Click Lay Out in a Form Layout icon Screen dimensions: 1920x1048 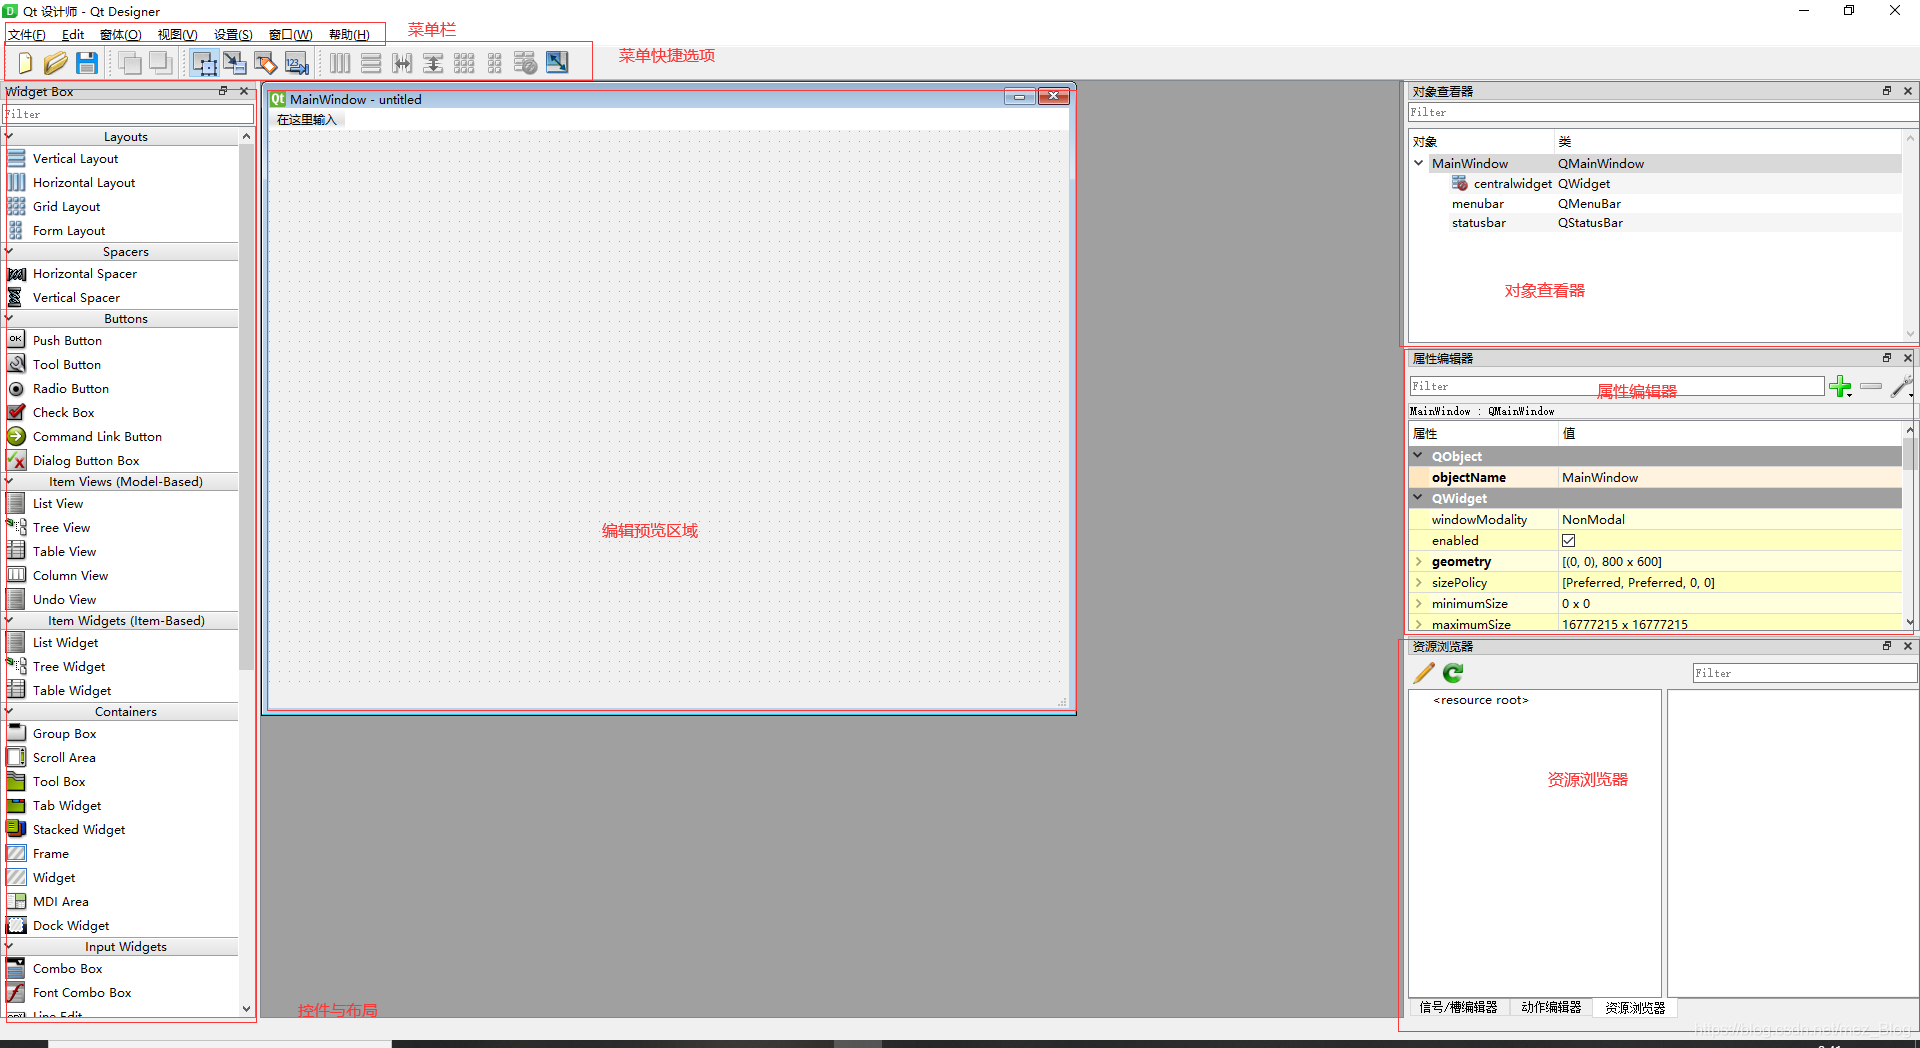pos(495,63)
